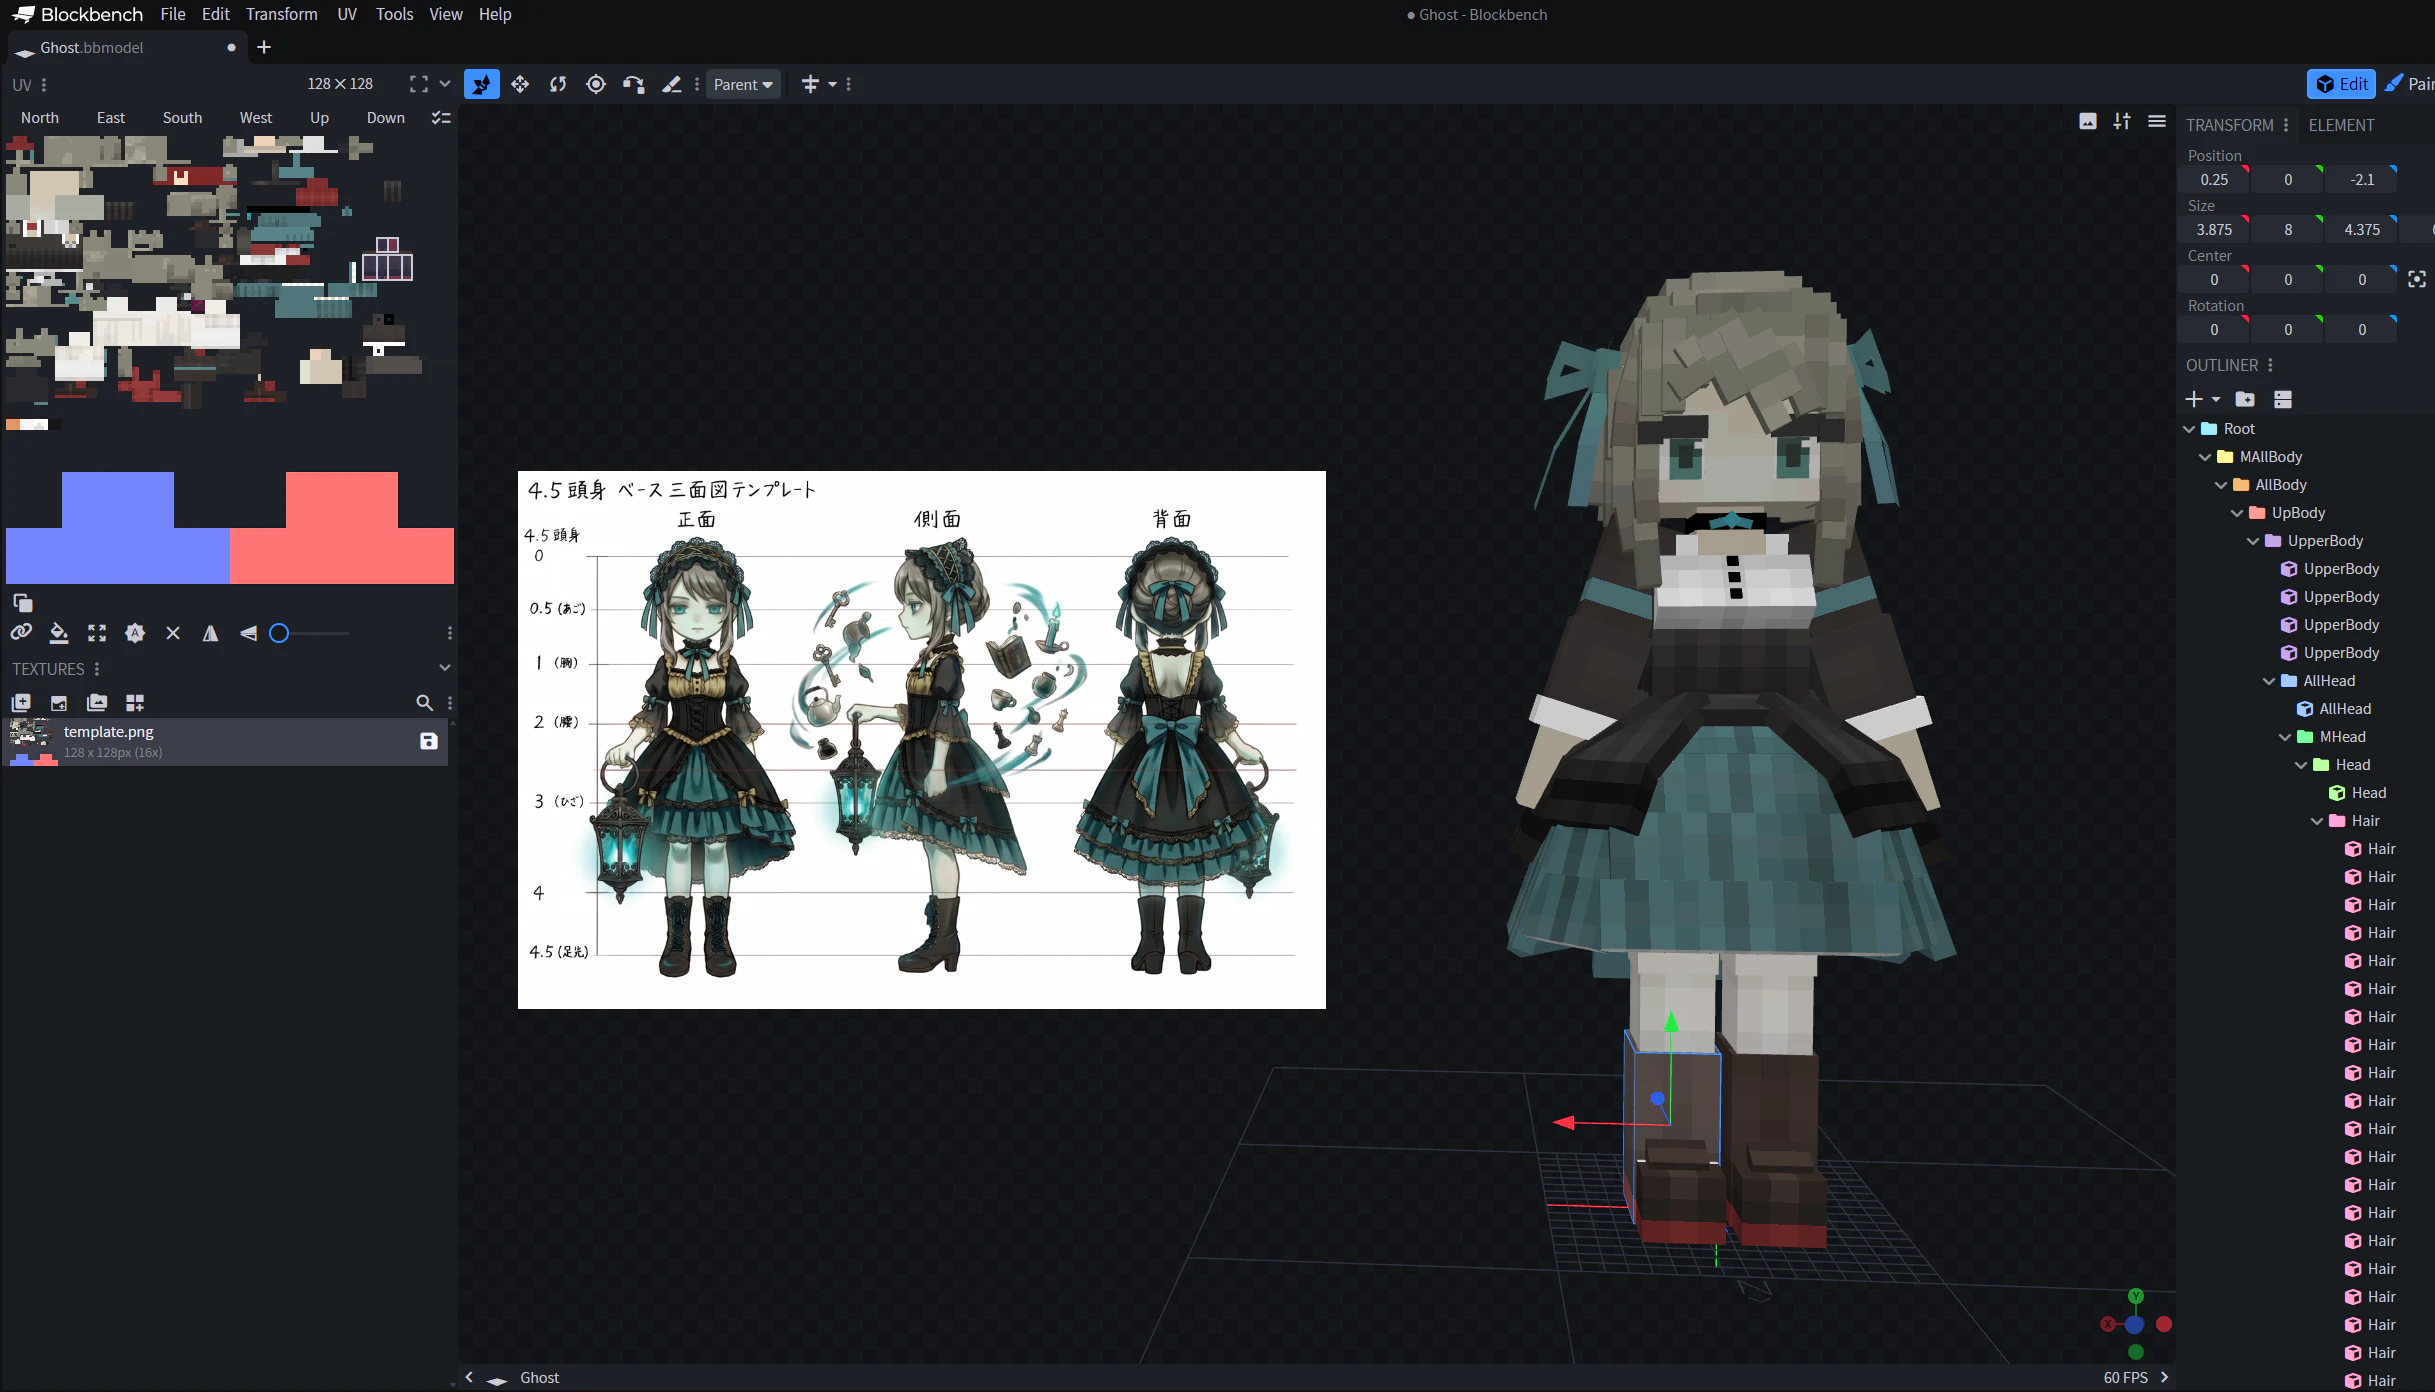Select the Up face button
Viewport: 2435px width, 1392px height.
[319, 118]
